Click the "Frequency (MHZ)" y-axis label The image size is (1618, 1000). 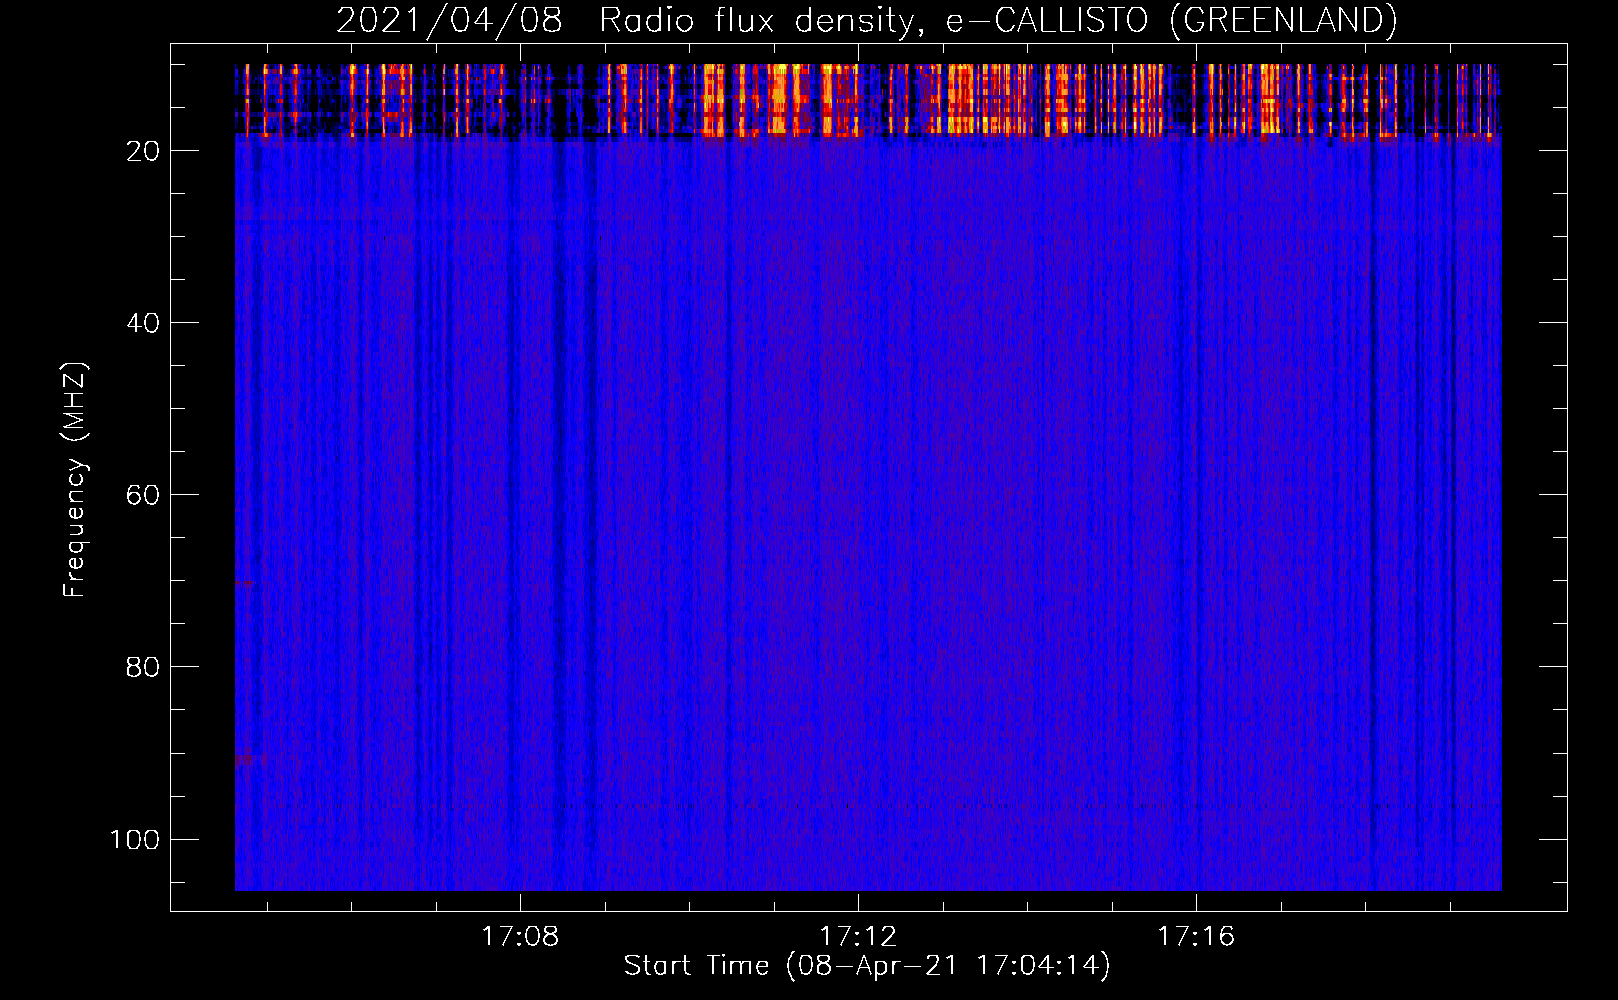[x=75, y=480]
